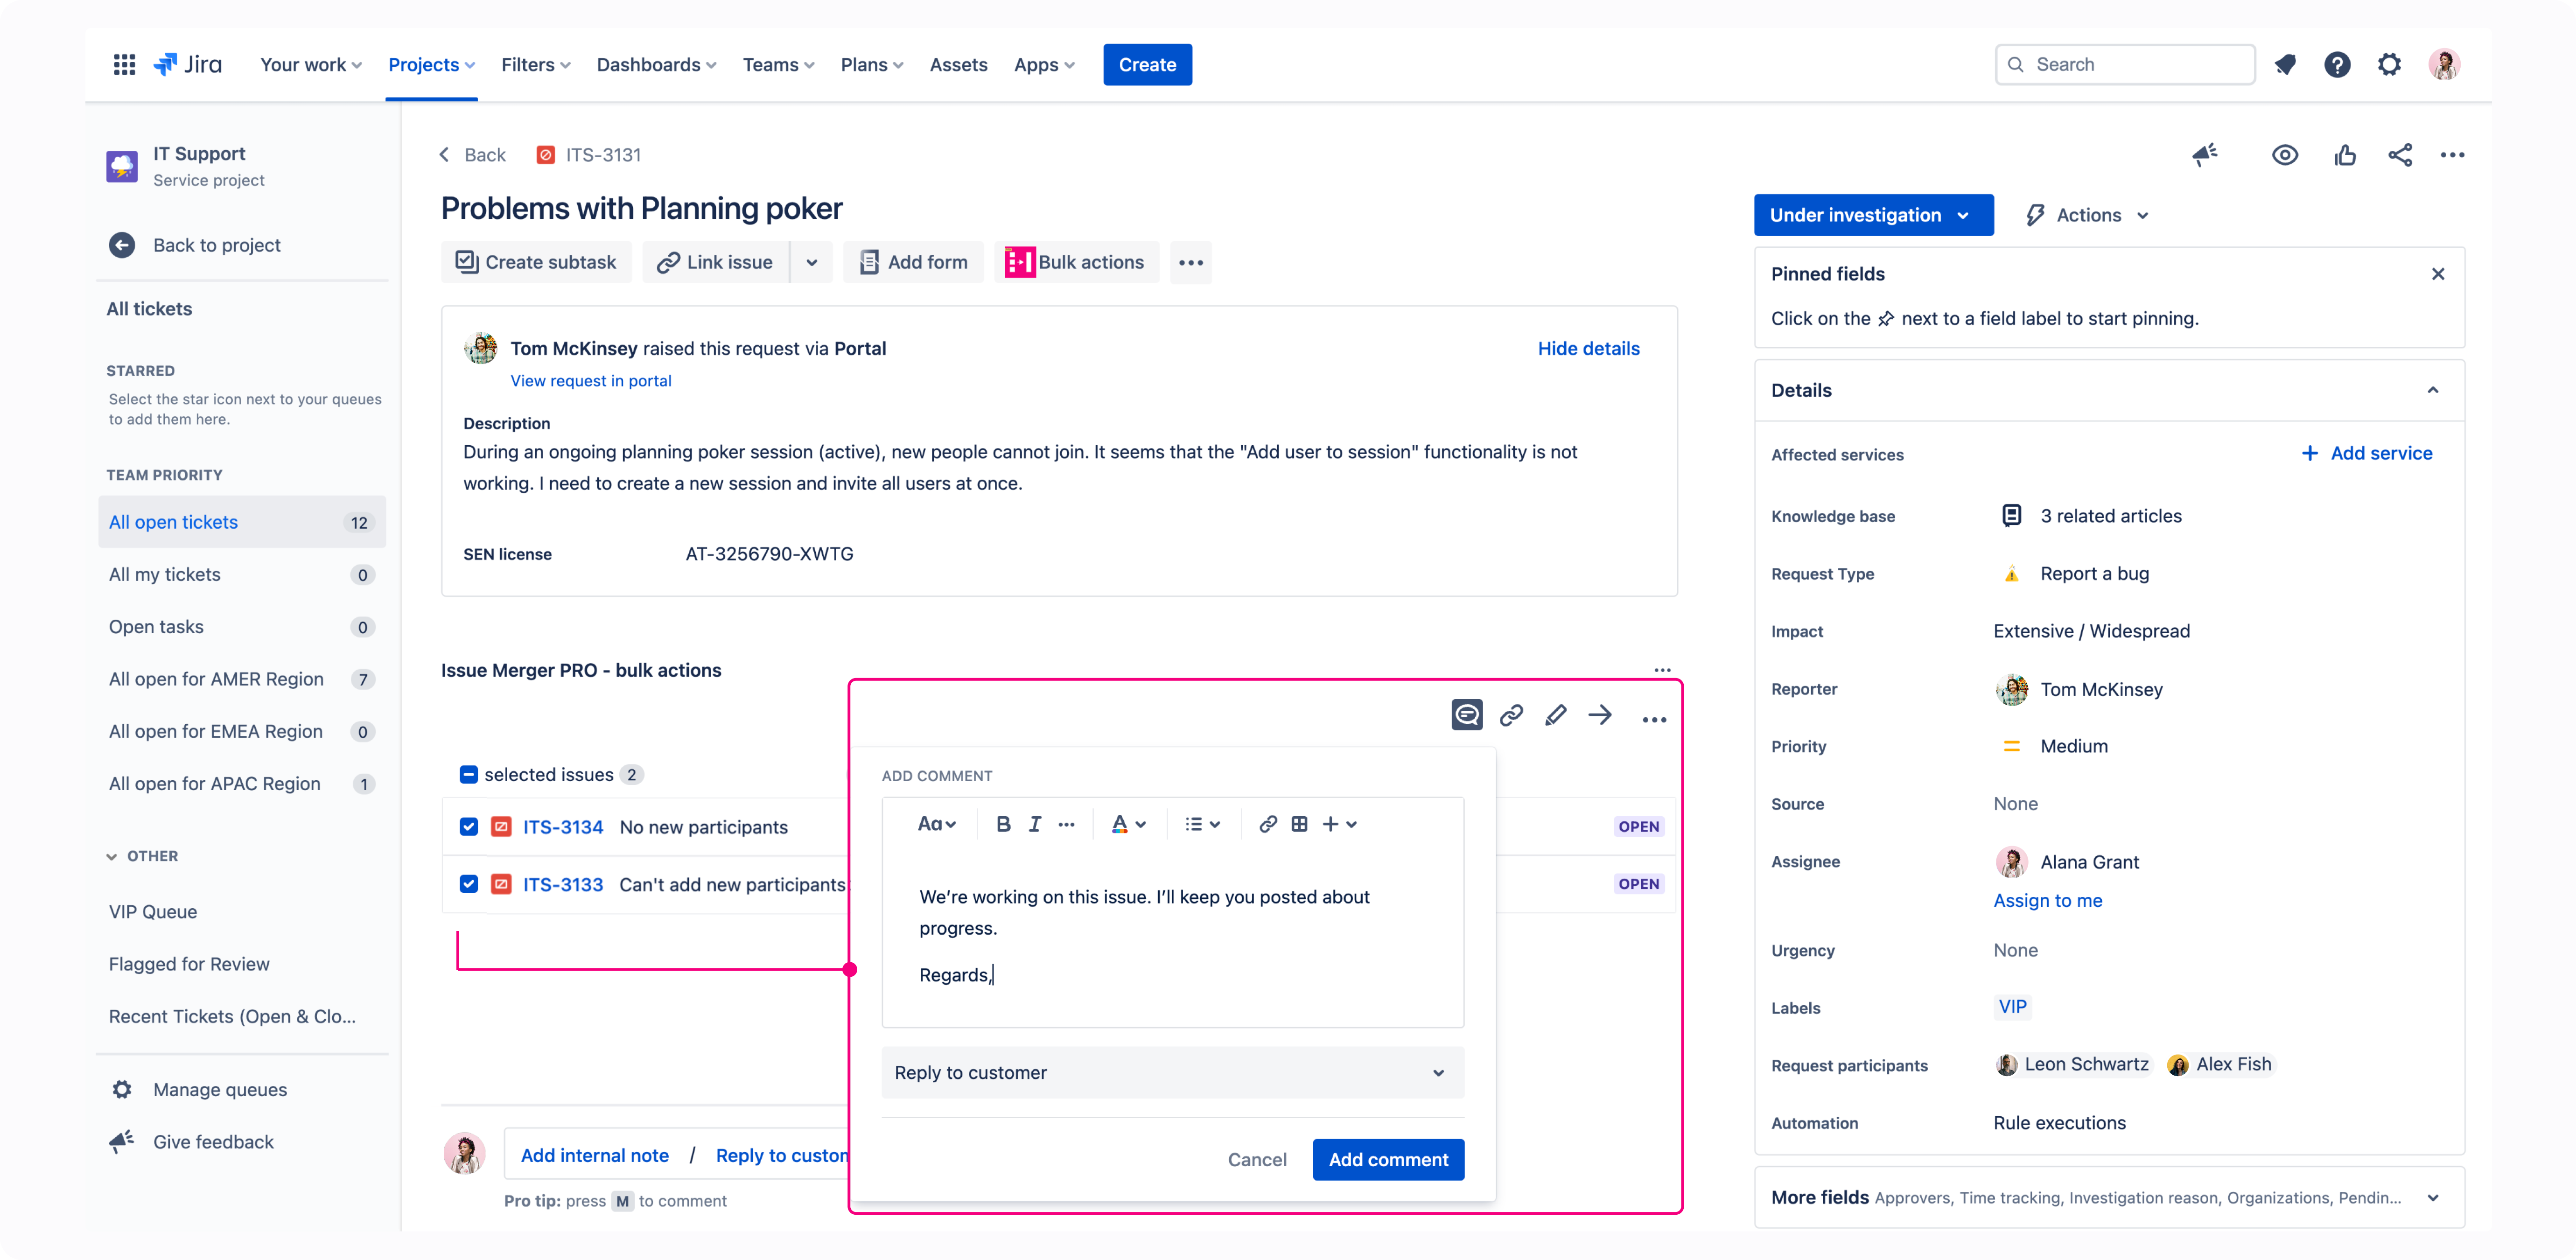
Task: Click the Add comment button
Action: 1388,1159
